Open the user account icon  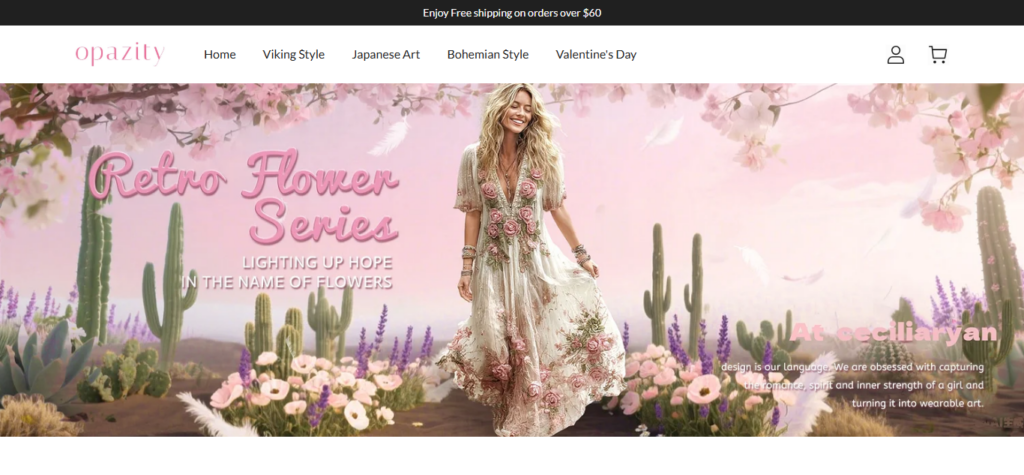click(x=895, y=55)
